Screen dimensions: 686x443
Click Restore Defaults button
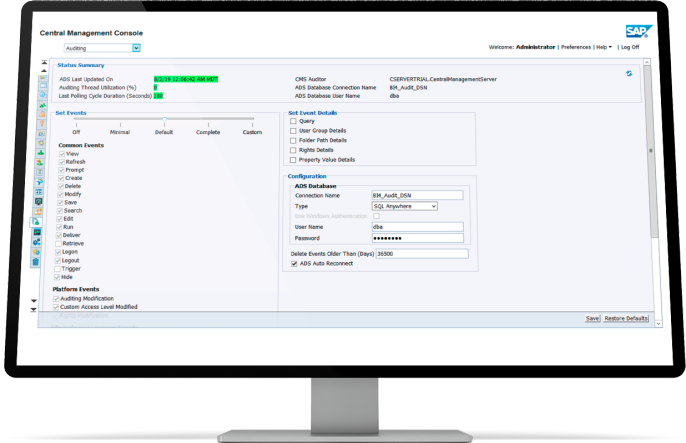click(x=626, y=318)
